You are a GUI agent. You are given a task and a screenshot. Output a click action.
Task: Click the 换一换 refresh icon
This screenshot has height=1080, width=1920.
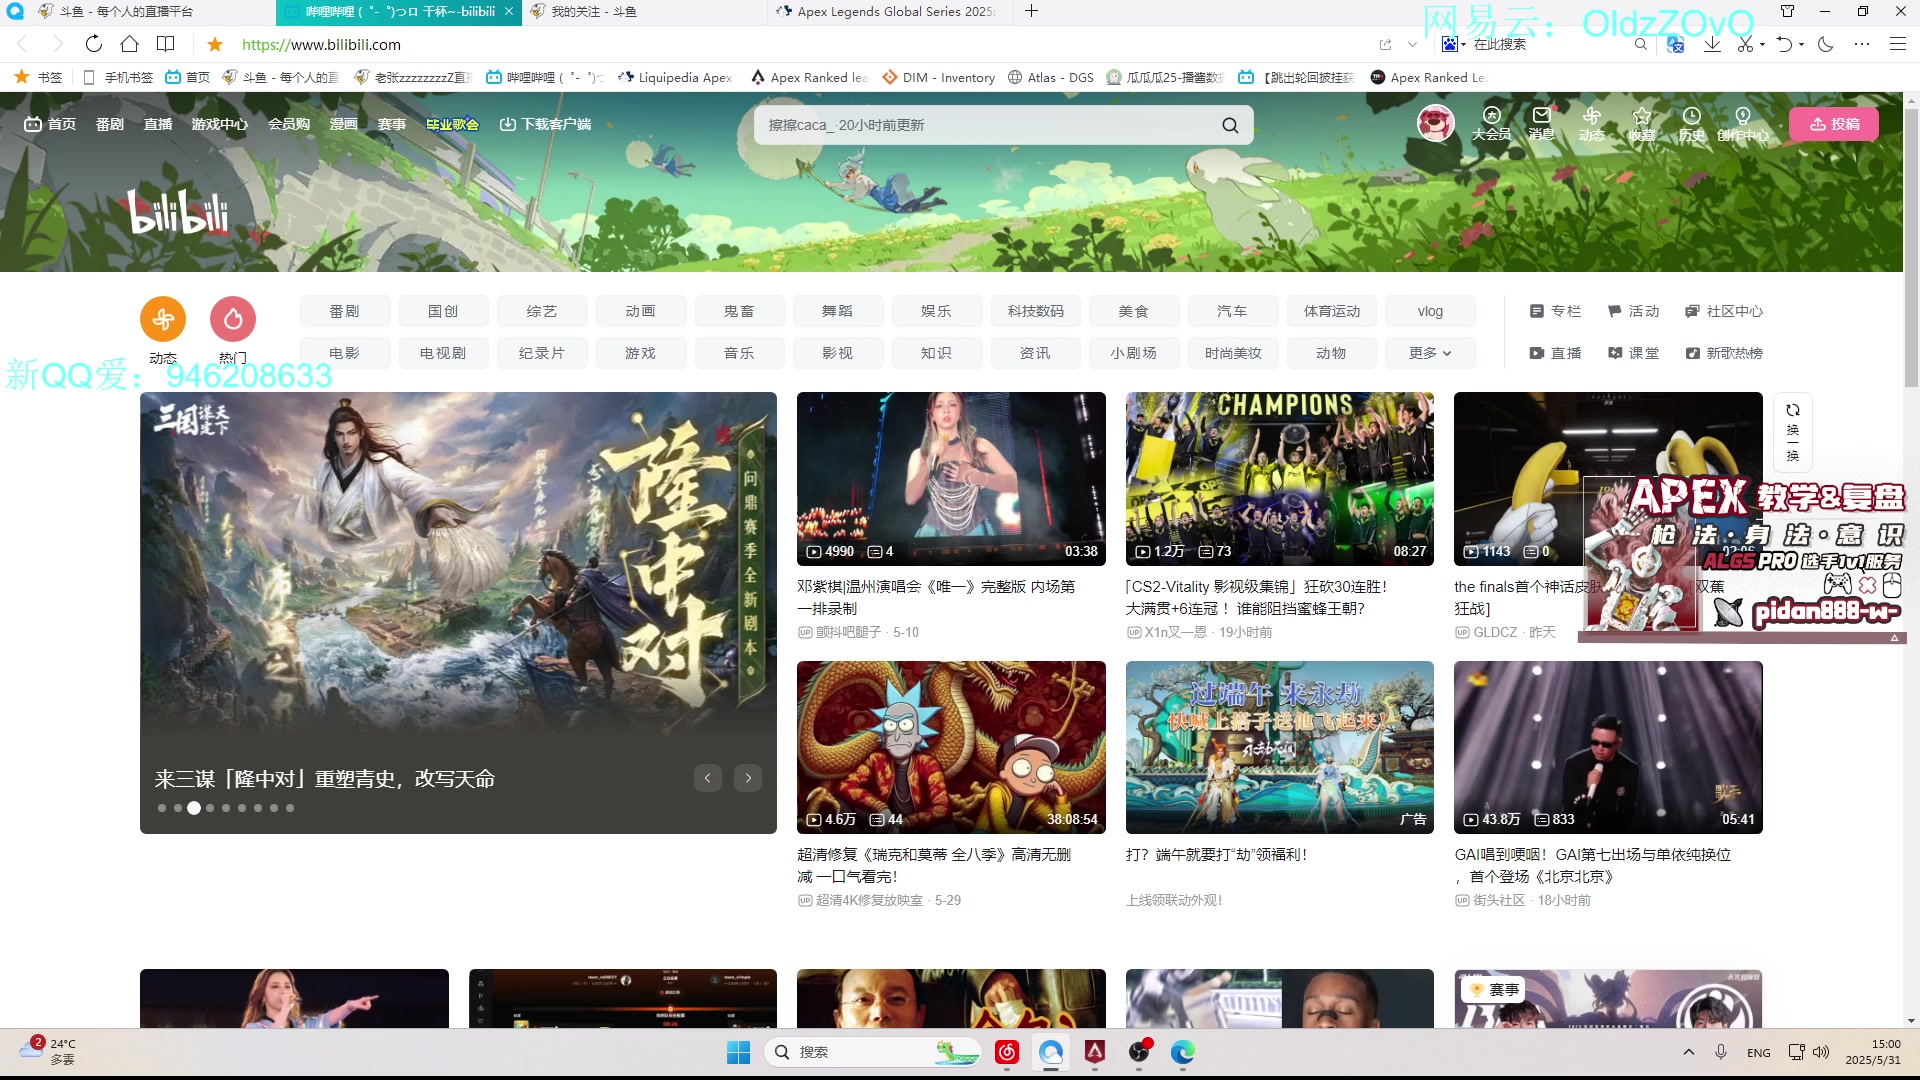point(1793,433)
